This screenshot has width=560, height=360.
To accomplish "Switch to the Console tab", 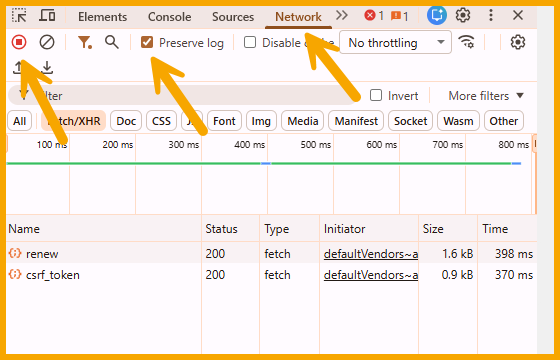I will [170, 17].
